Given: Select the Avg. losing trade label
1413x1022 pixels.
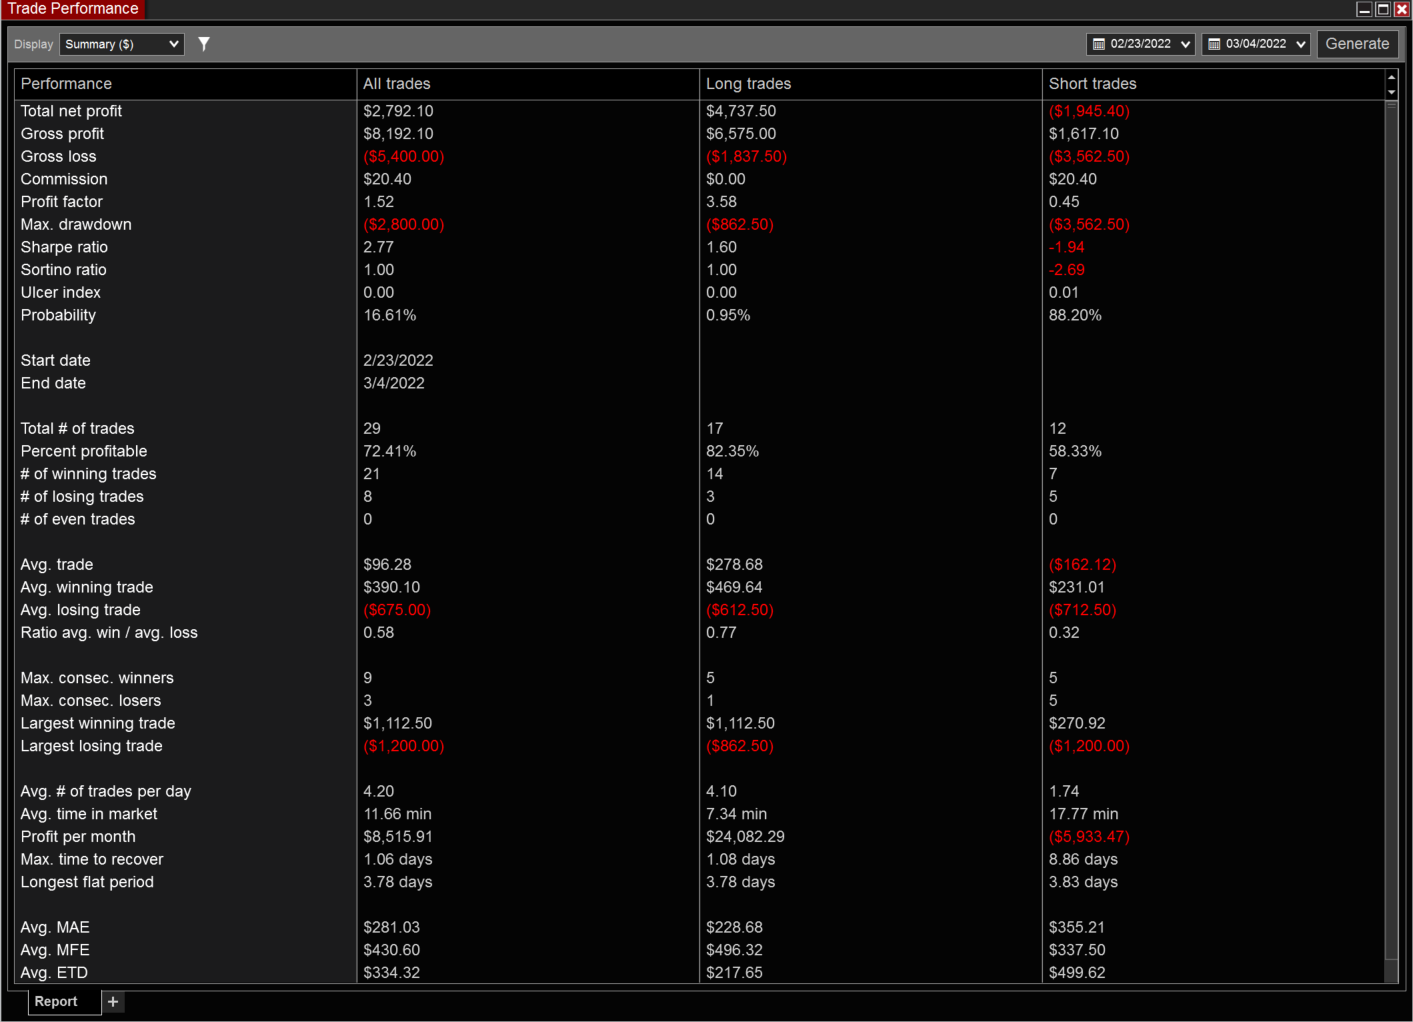Looking at the screenshot, I should point(80,610).
